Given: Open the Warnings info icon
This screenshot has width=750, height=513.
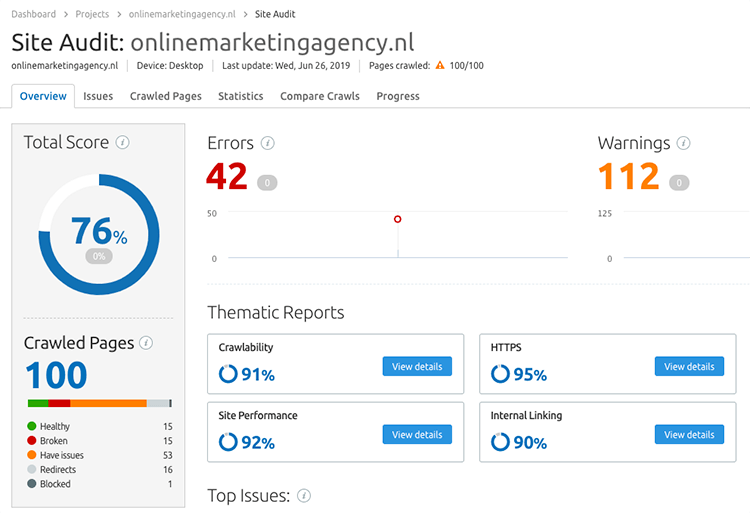Looking at the screenshot, I should pos(684,143).
